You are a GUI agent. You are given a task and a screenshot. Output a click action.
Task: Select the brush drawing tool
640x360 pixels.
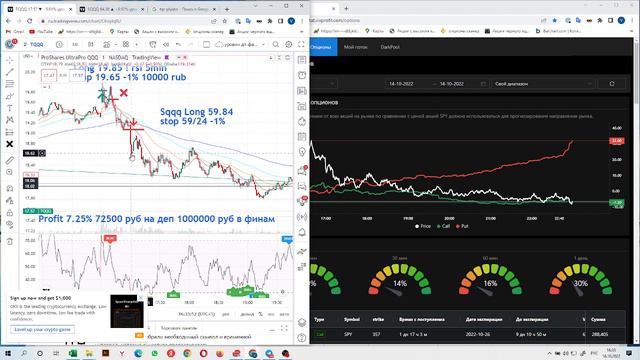pos(10,96)
